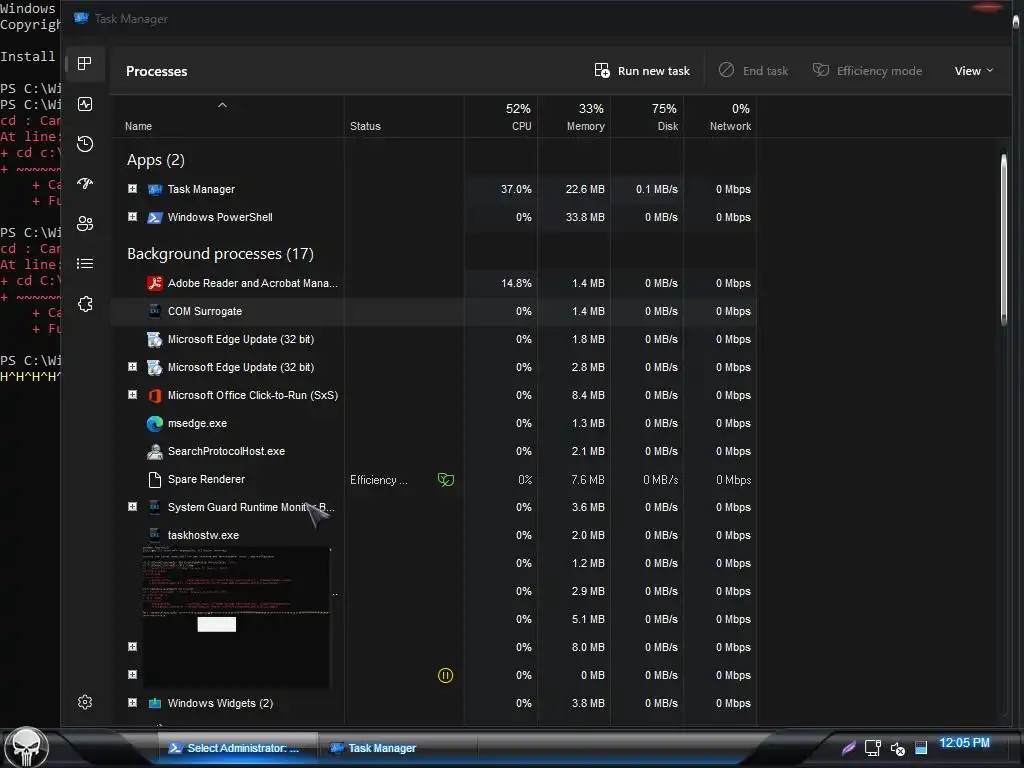This screenshot has height=768, width=1024.
Task: Open the Processes tab in the sidebar
Action: (84, 63)
